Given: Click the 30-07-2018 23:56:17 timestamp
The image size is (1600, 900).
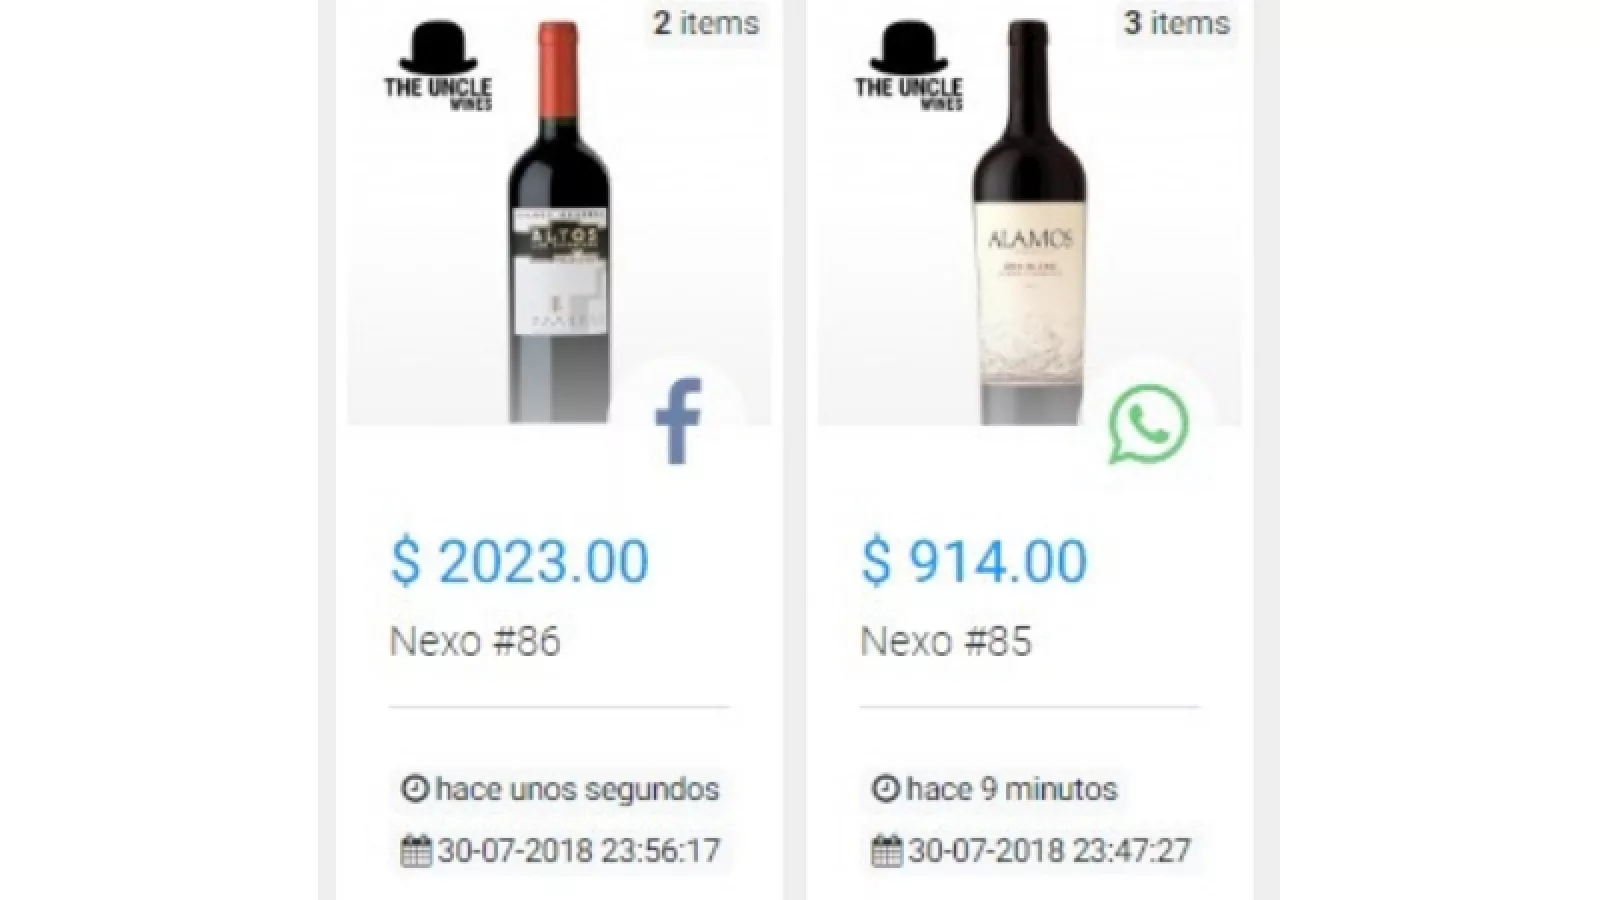Looking at the screenshot, I should (x=579, y=851).
